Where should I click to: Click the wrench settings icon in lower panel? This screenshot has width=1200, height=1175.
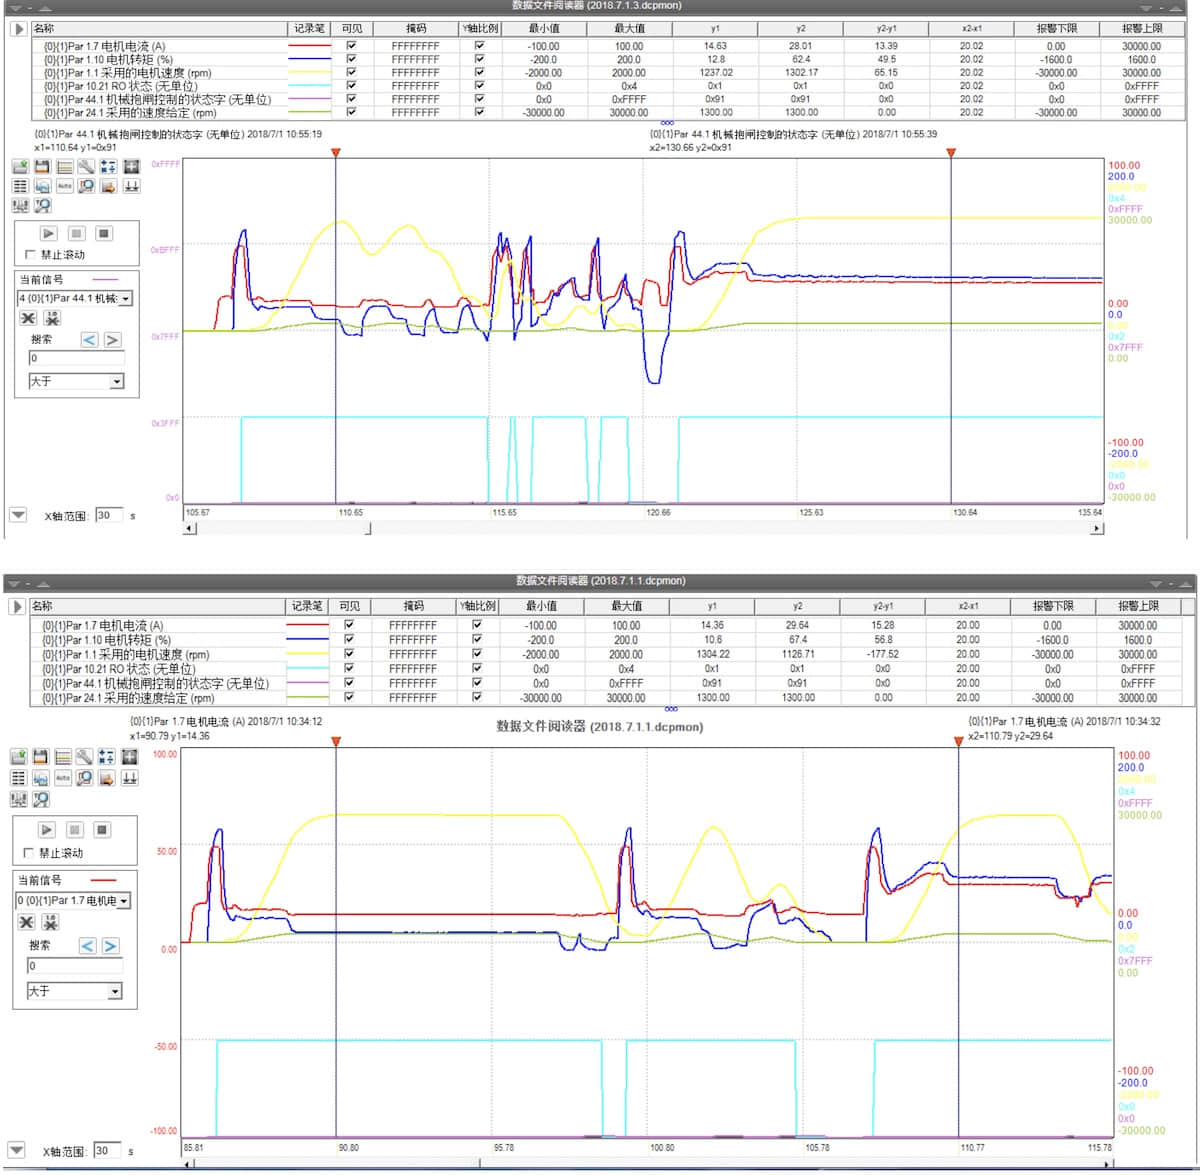coord(84,757)
